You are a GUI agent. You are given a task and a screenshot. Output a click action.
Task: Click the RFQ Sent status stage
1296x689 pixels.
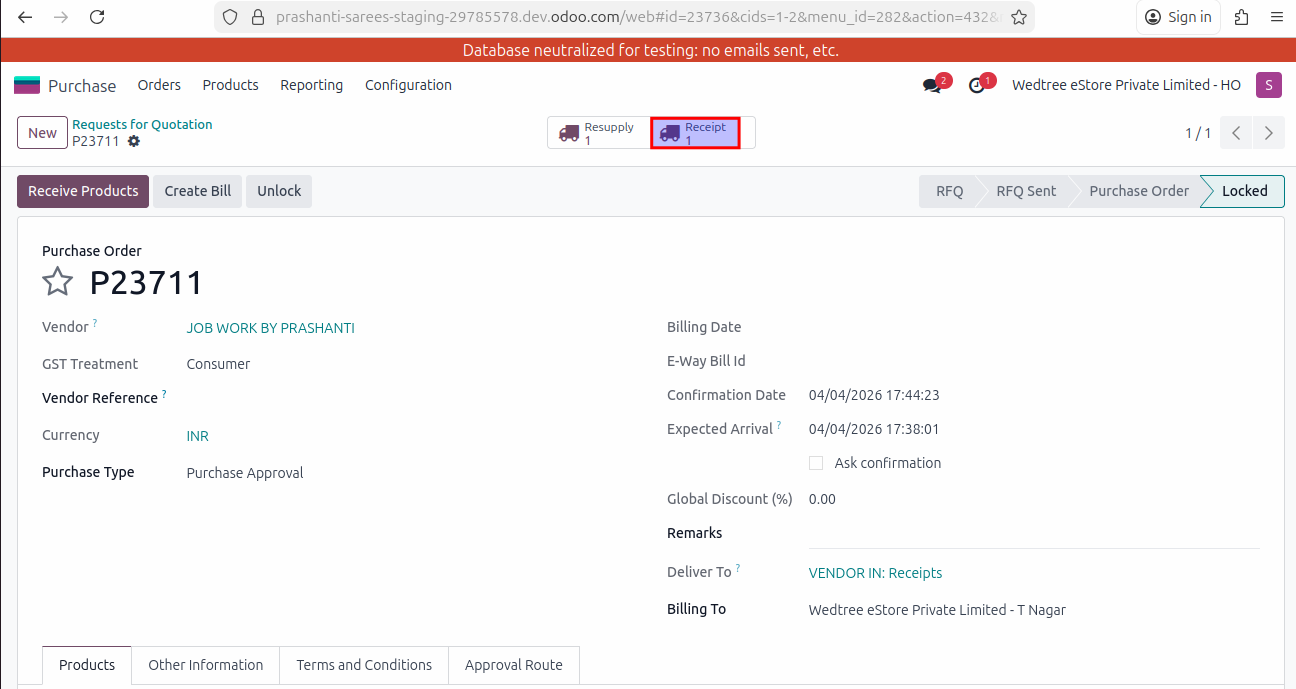1026,191
